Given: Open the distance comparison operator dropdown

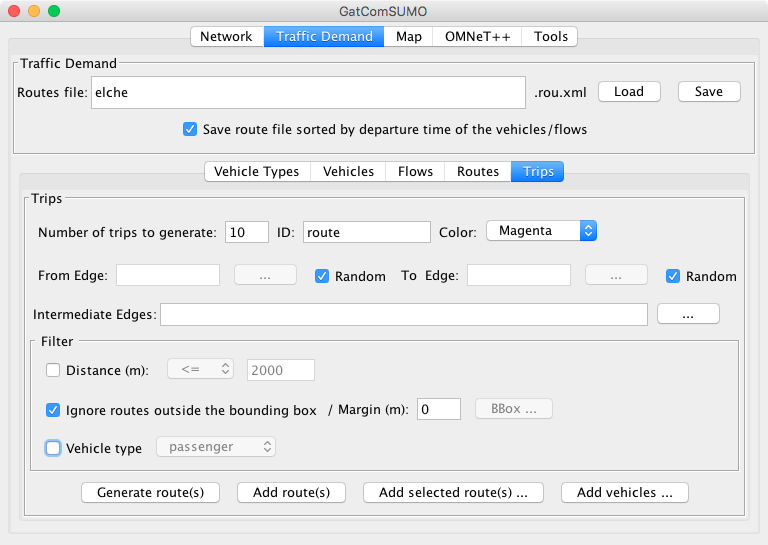Looking at the screenshot, I should tap(201, 370).
